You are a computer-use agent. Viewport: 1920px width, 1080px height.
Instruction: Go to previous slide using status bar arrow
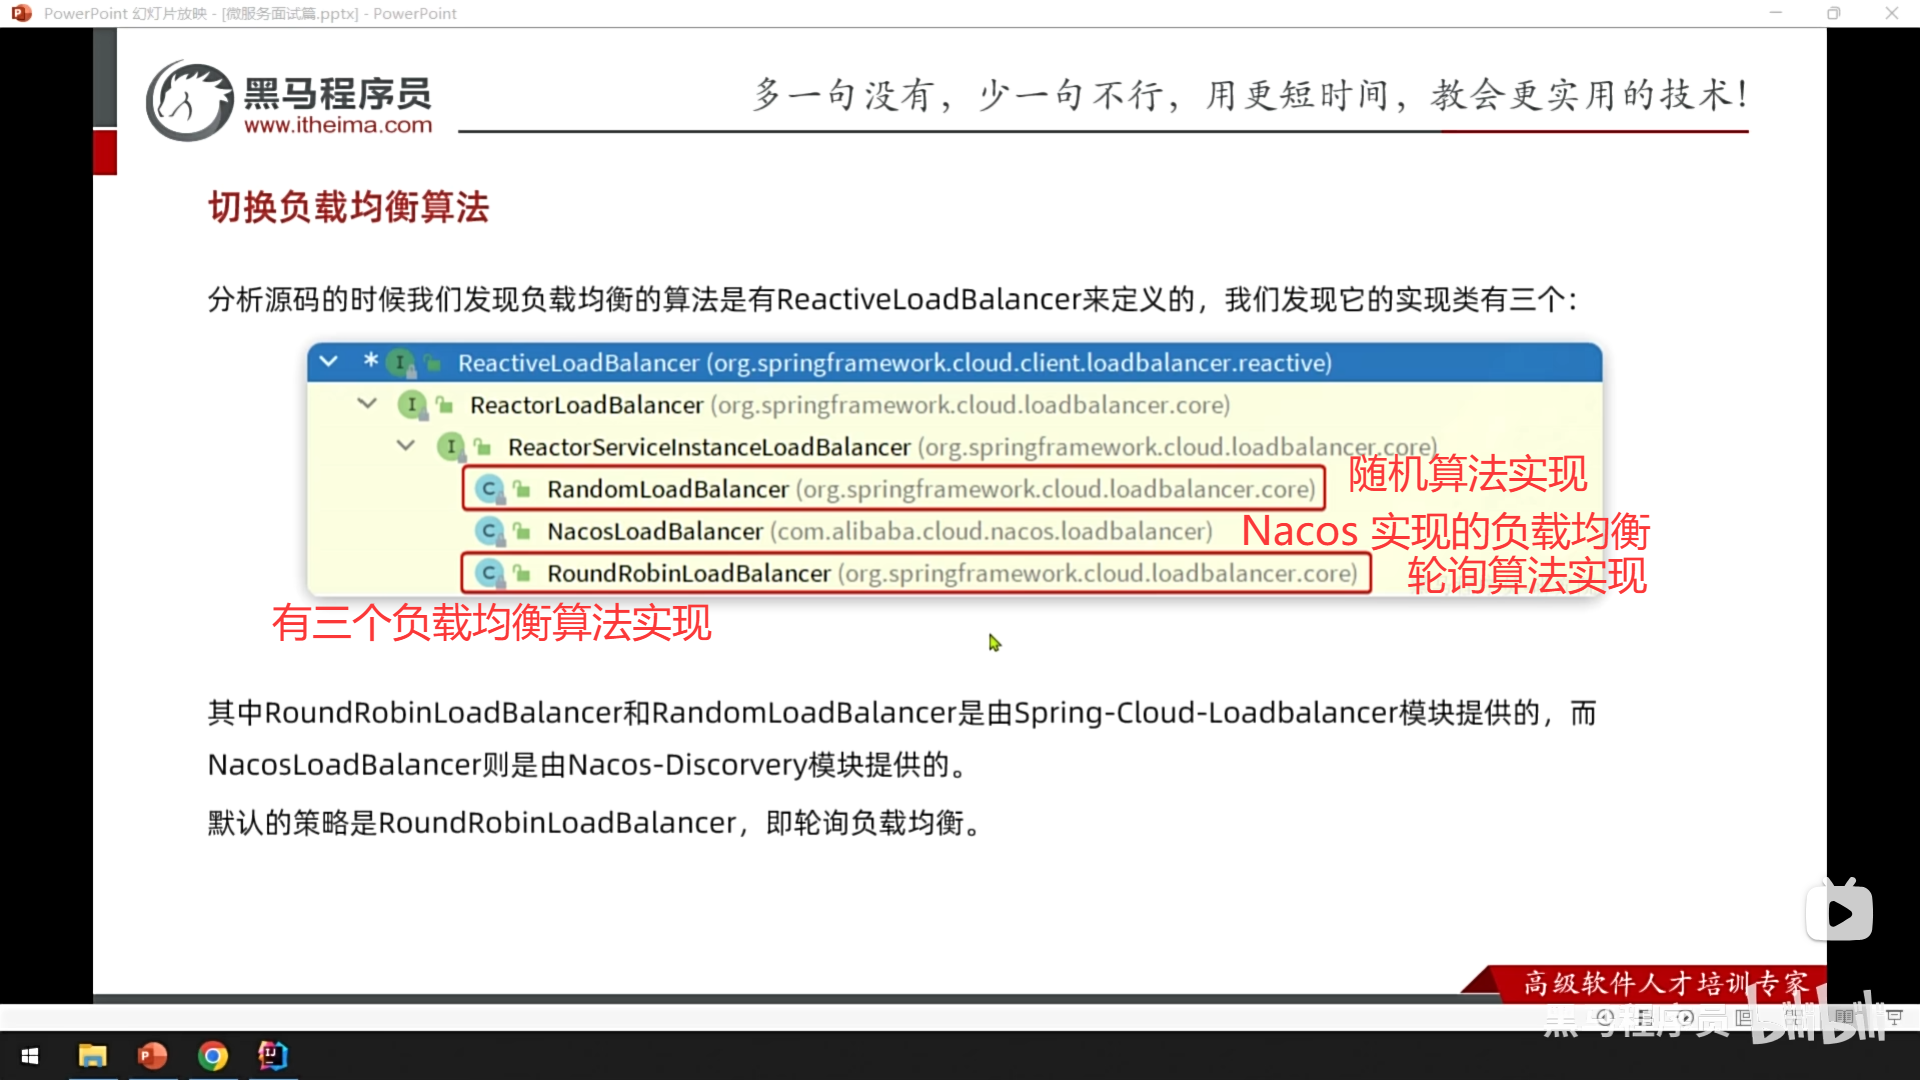pyautogui.click(x=1606, y=1017)
